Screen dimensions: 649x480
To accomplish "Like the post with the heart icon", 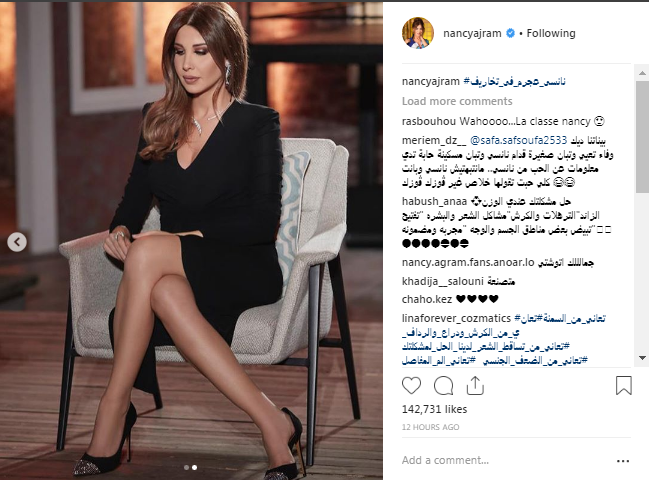I will tap(411, 386).
